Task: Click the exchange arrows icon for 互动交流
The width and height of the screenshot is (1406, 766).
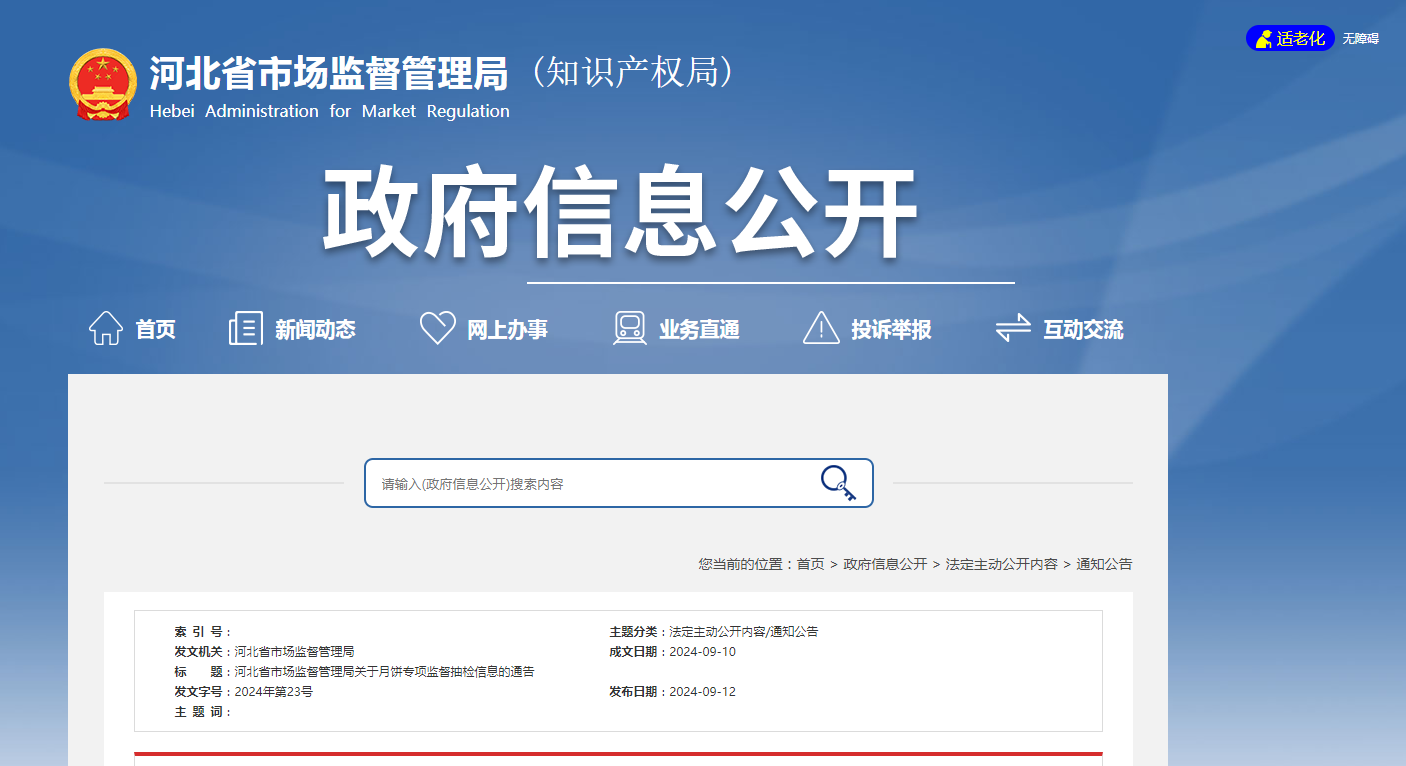Action: (1013, 328)
